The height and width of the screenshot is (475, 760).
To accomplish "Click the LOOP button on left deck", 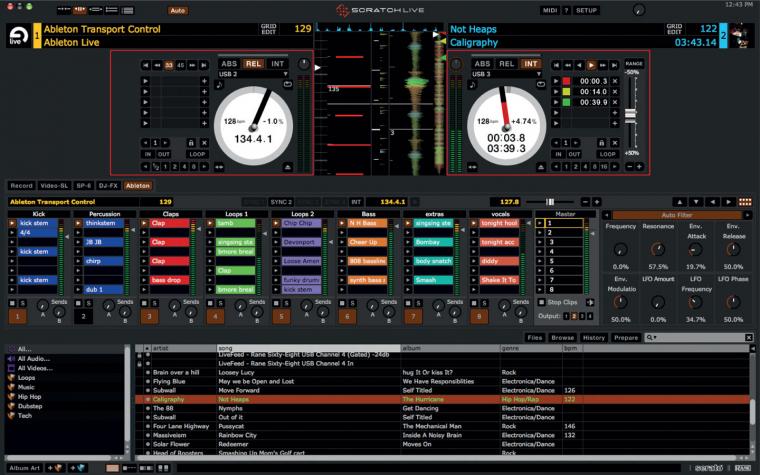I will (x=197, y=154).
